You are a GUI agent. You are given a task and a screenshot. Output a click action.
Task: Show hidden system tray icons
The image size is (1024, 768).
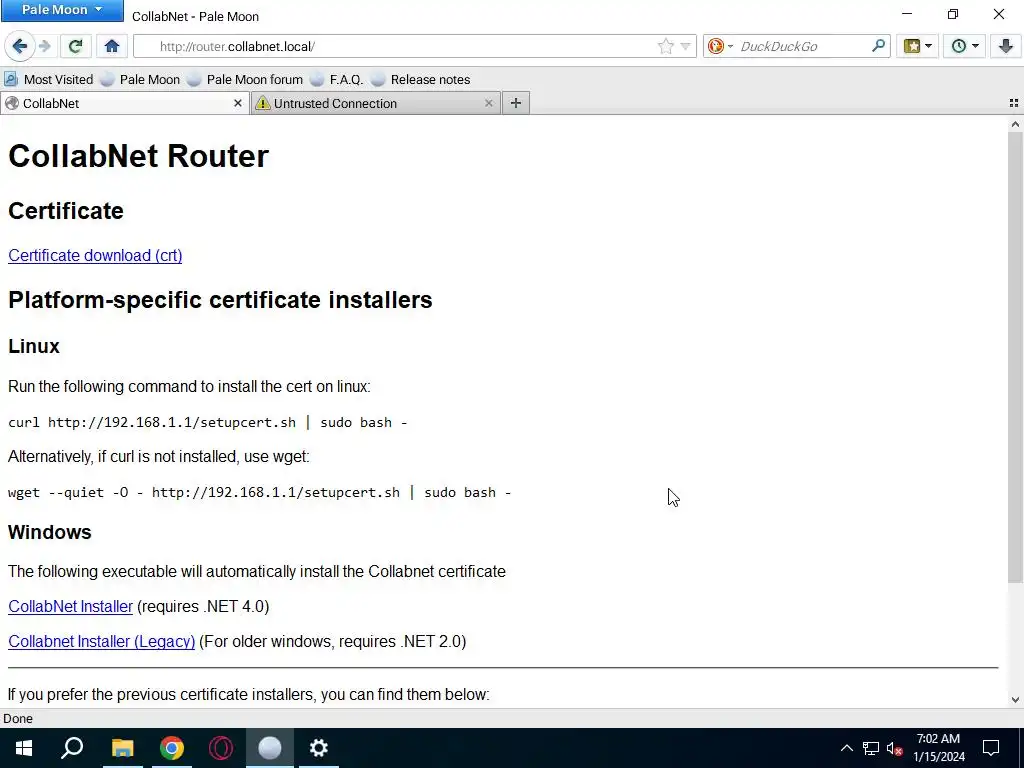[846, 748]
